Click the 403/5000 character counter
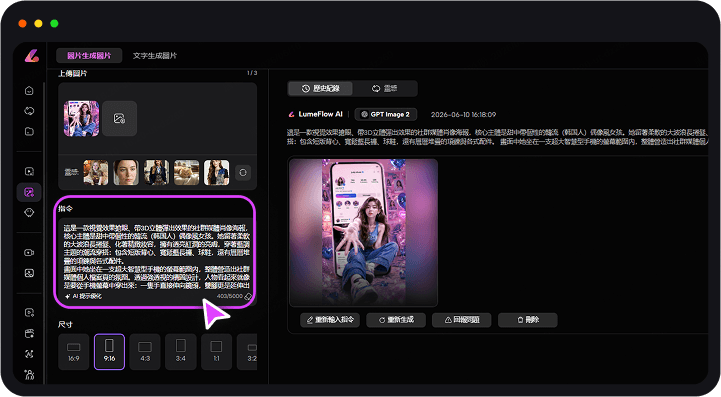This screenshot has width=721, height=397. click(229, 296)
